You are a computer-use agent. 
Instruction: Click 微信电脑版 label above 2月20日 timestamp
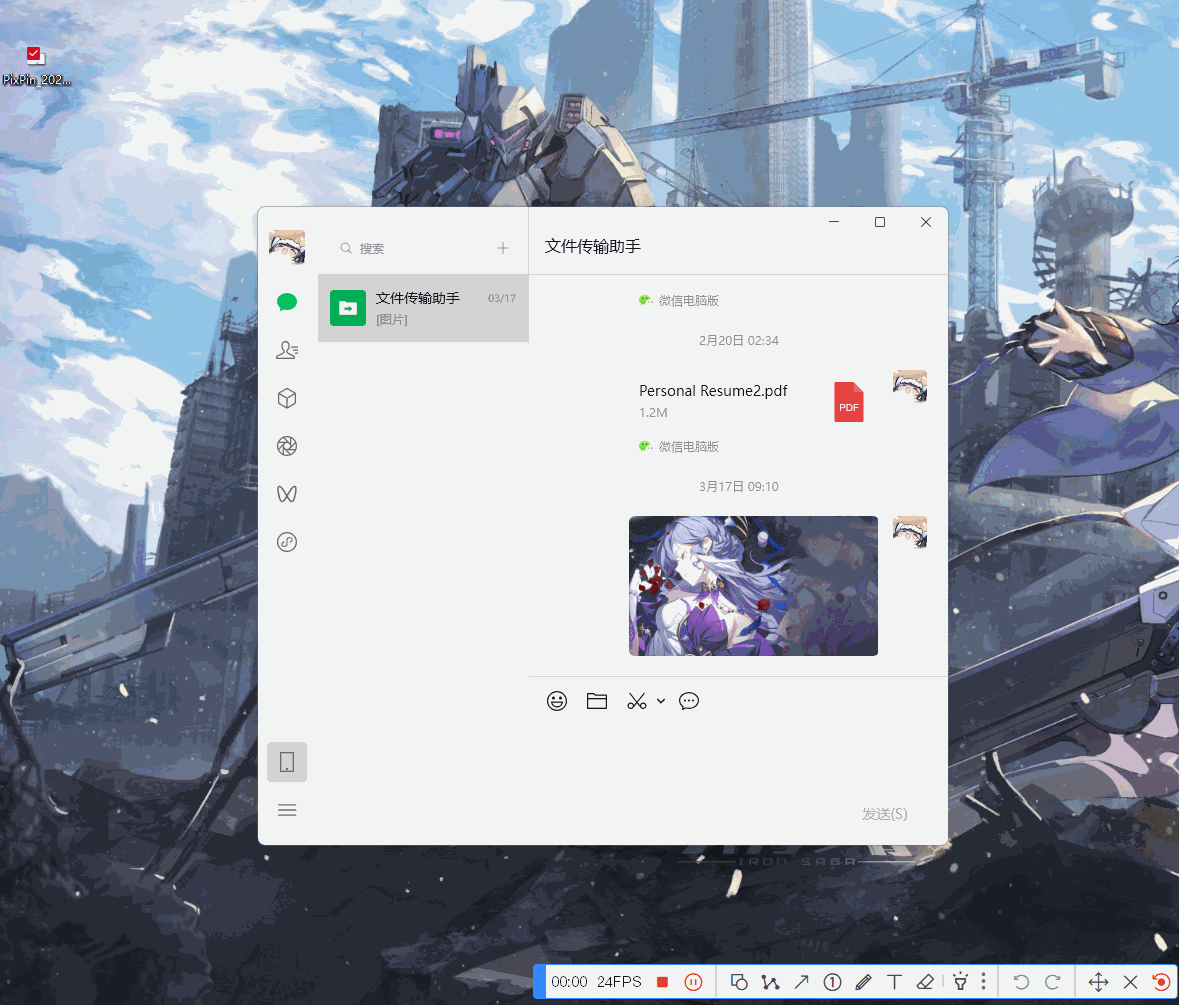click(688, 301)
